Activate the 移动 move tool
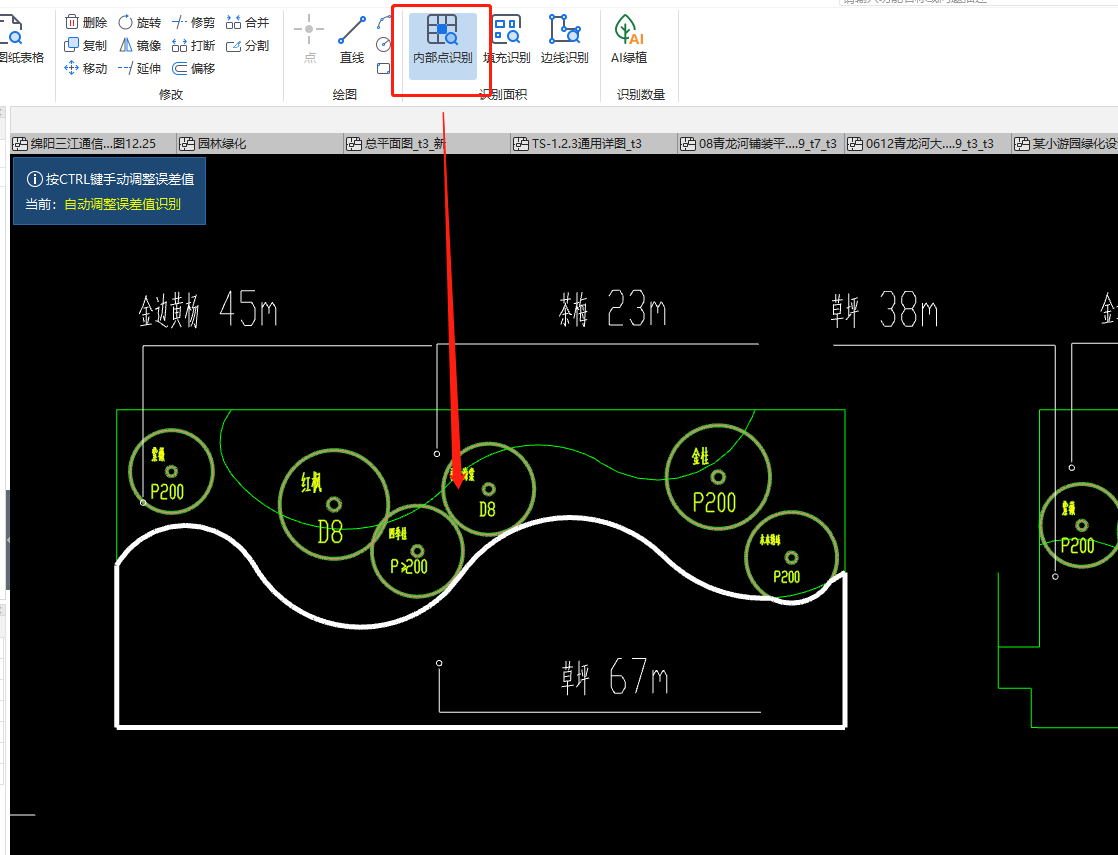 [86, 68]
